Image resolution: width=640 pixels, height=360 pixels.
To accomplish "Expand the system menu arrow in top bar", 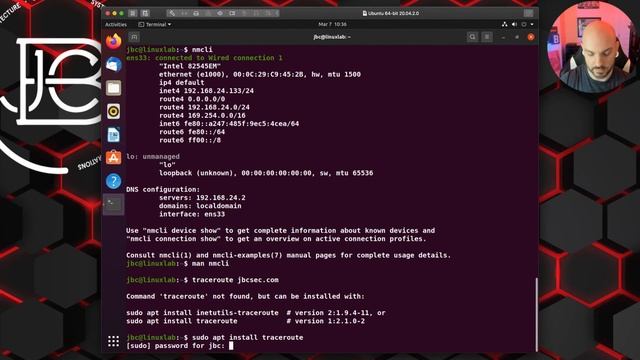I will [532, 24].
